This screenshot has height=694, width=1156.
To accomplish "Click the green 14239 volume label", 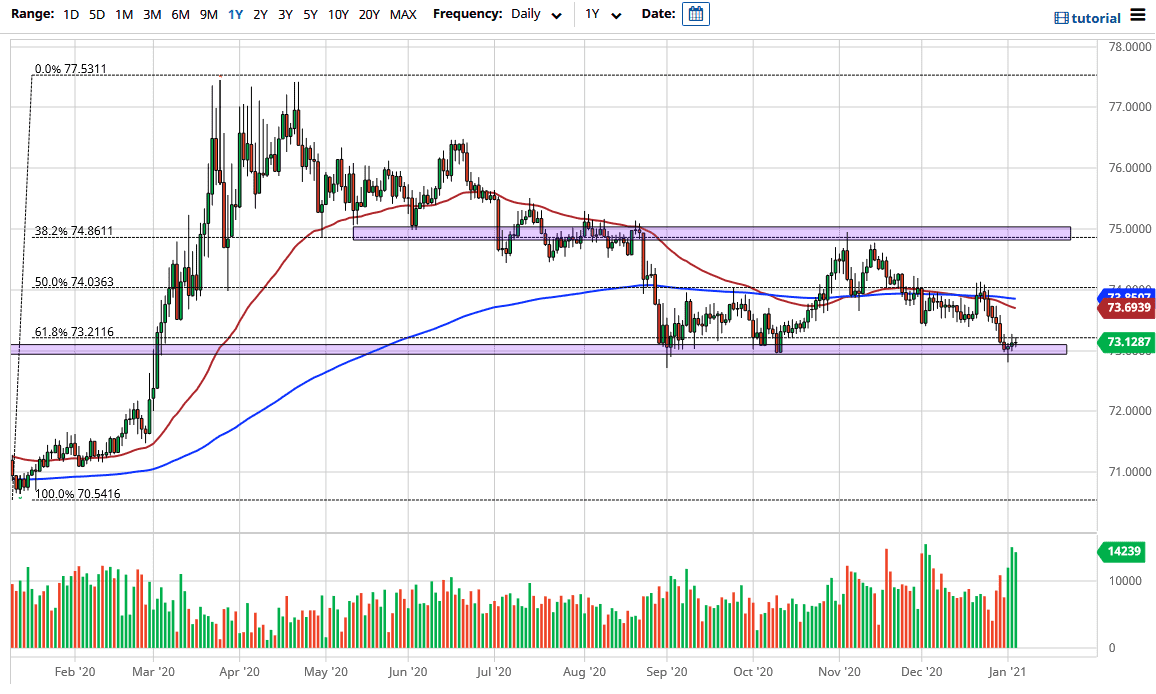I will click(x=1122, y=551).
